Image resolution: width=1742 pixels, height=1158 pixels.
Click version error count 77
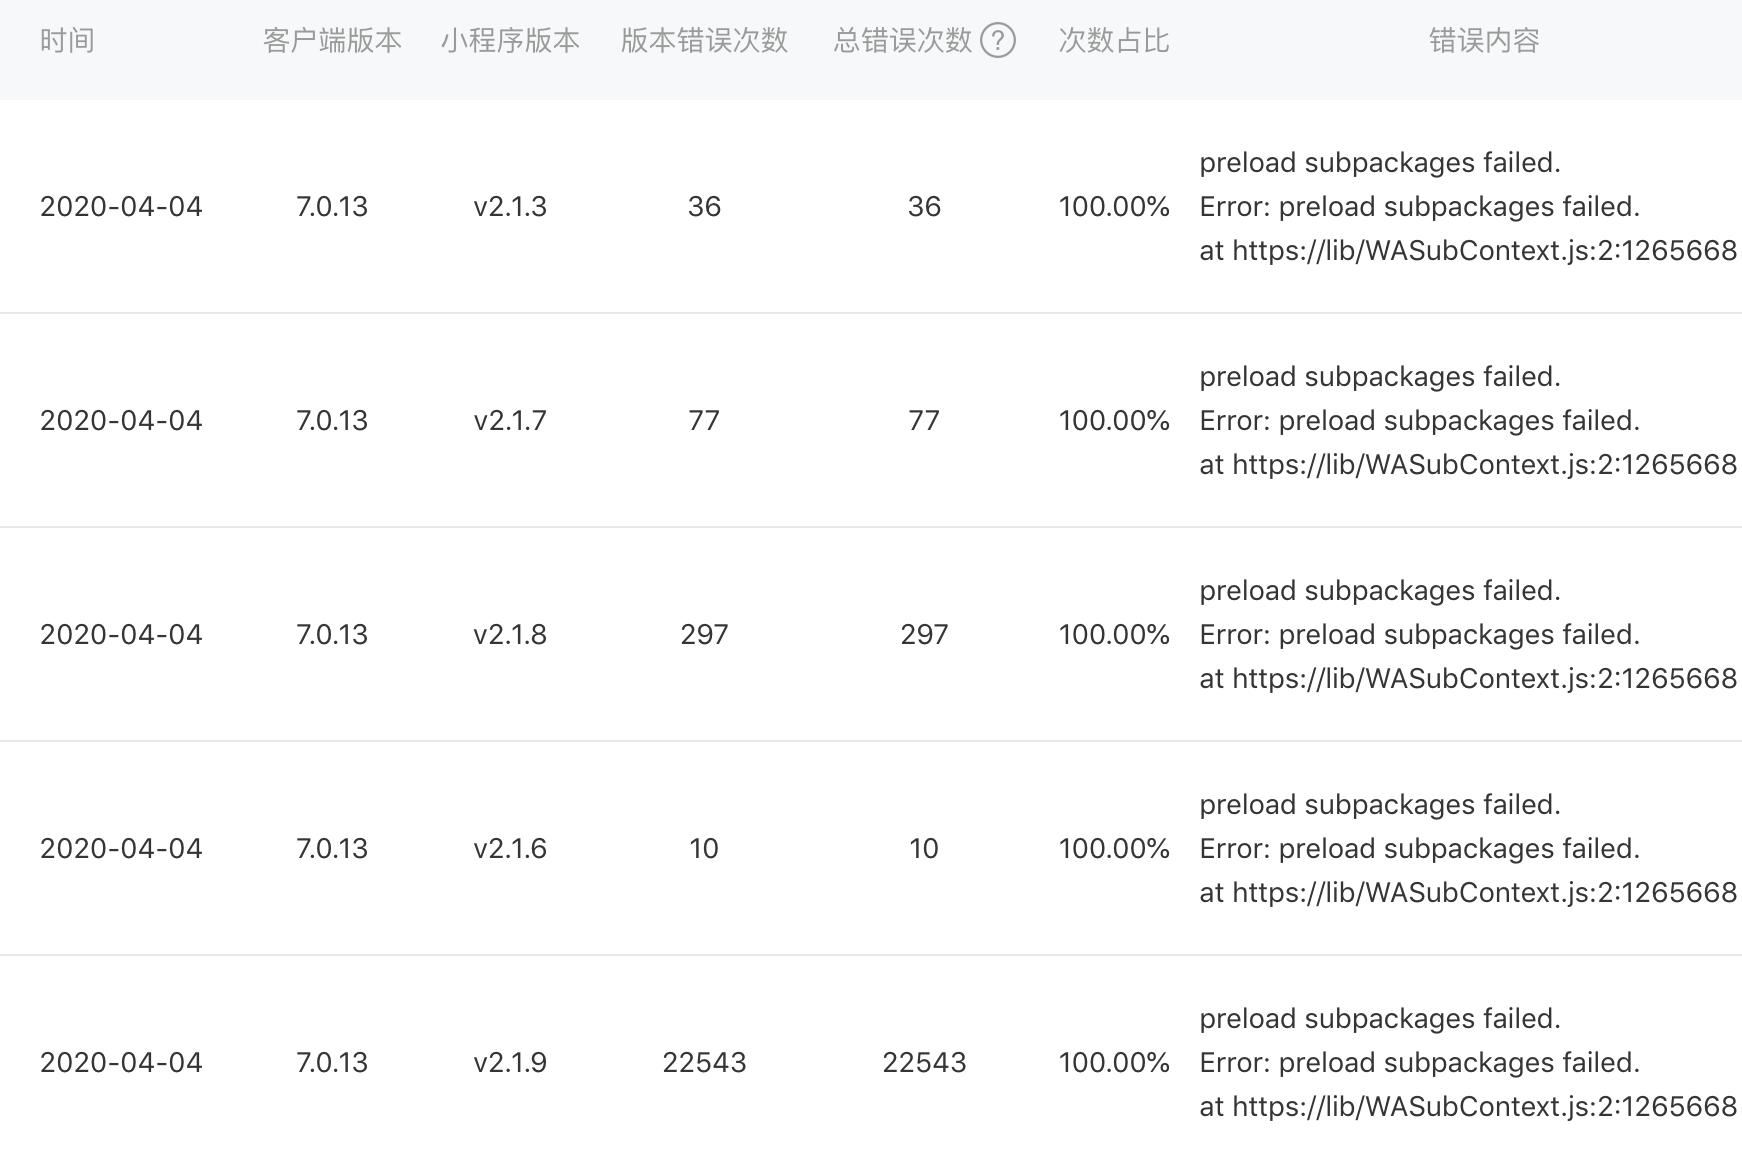pos(704,421)
